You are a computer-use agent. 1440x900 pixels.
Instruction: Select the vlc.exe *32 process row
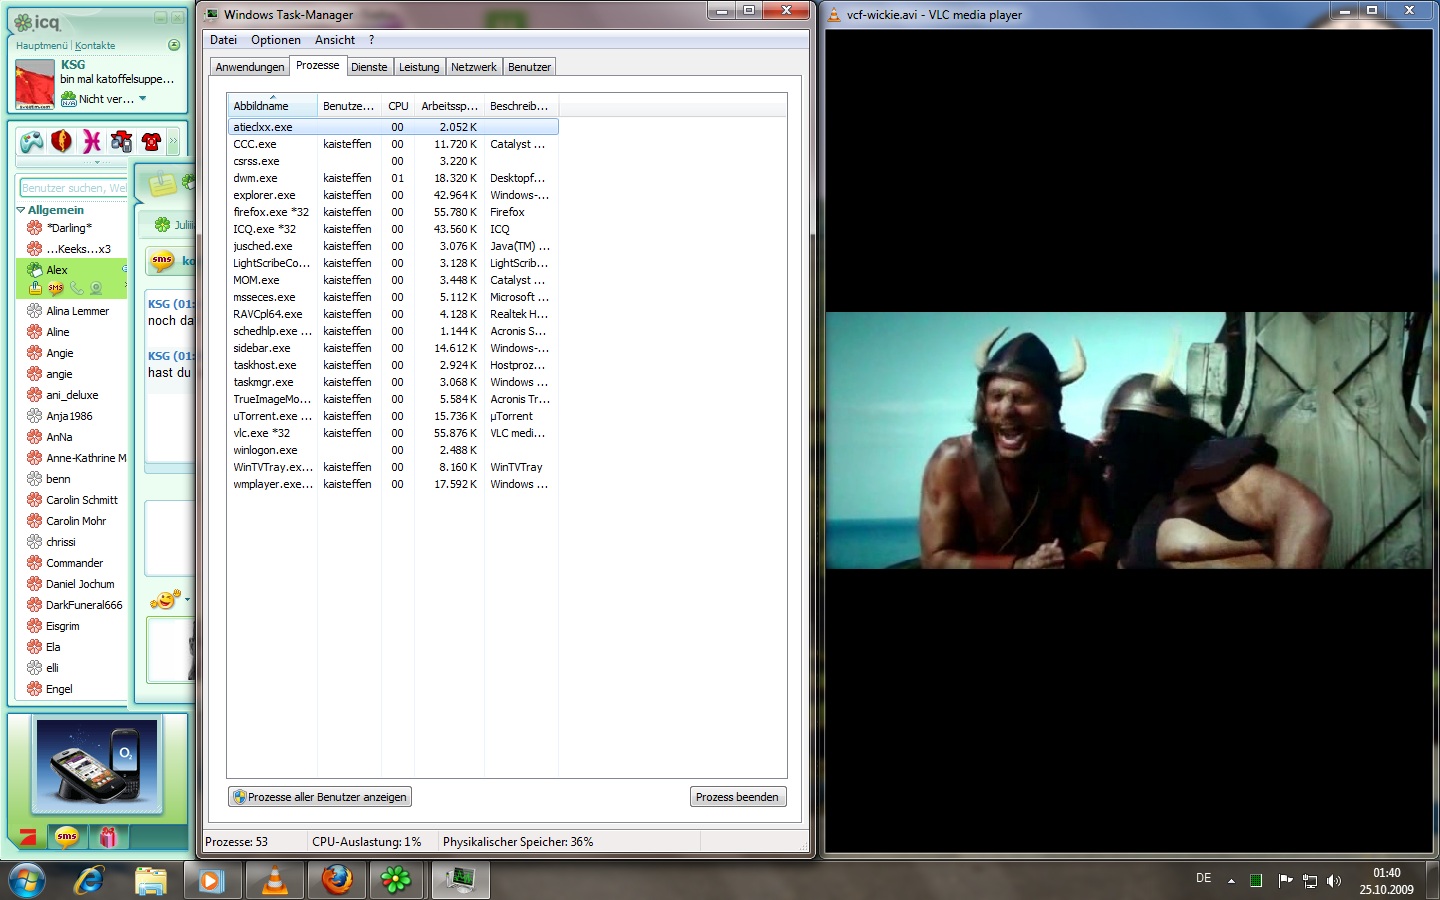tap(393, 433)
